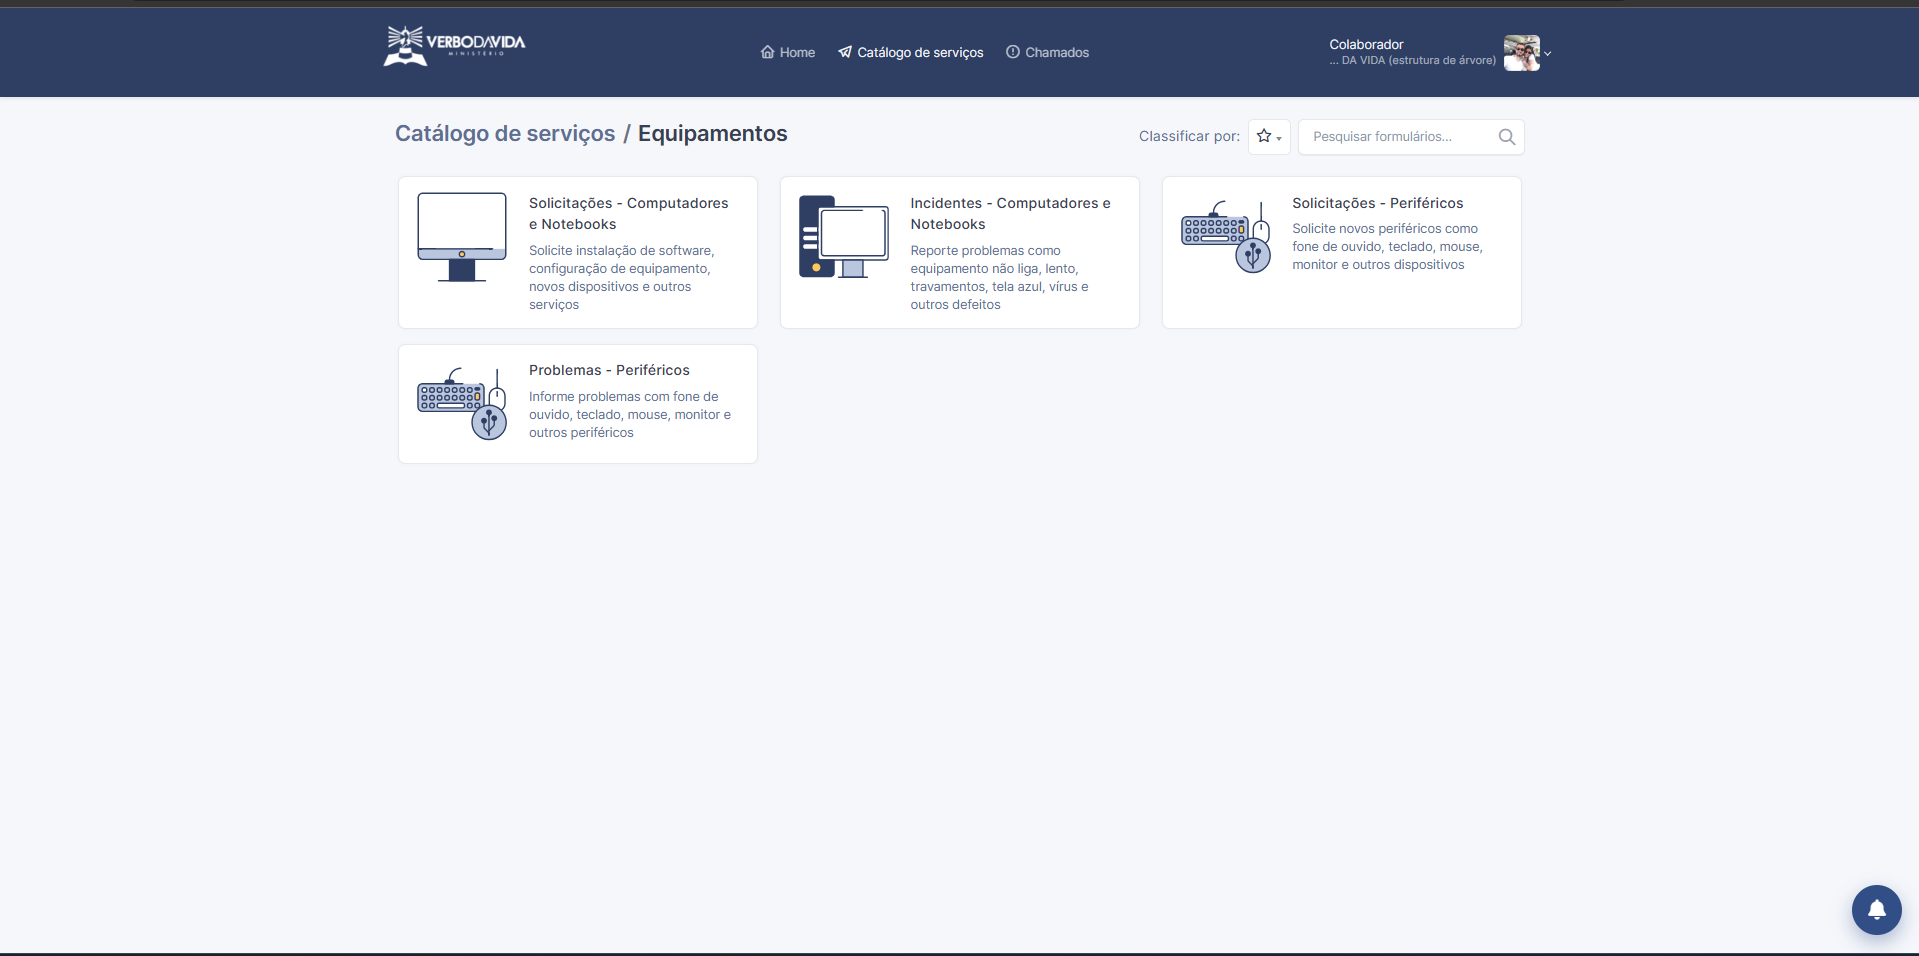Screen dimensions: 1919x956
Task: Click the Equipamentos breadcrumb title
Action: [x=713, y=134]
